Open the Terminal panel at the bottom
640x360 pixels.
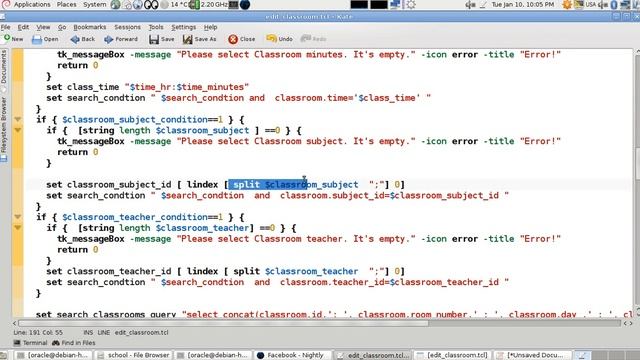tap(31, 343)
